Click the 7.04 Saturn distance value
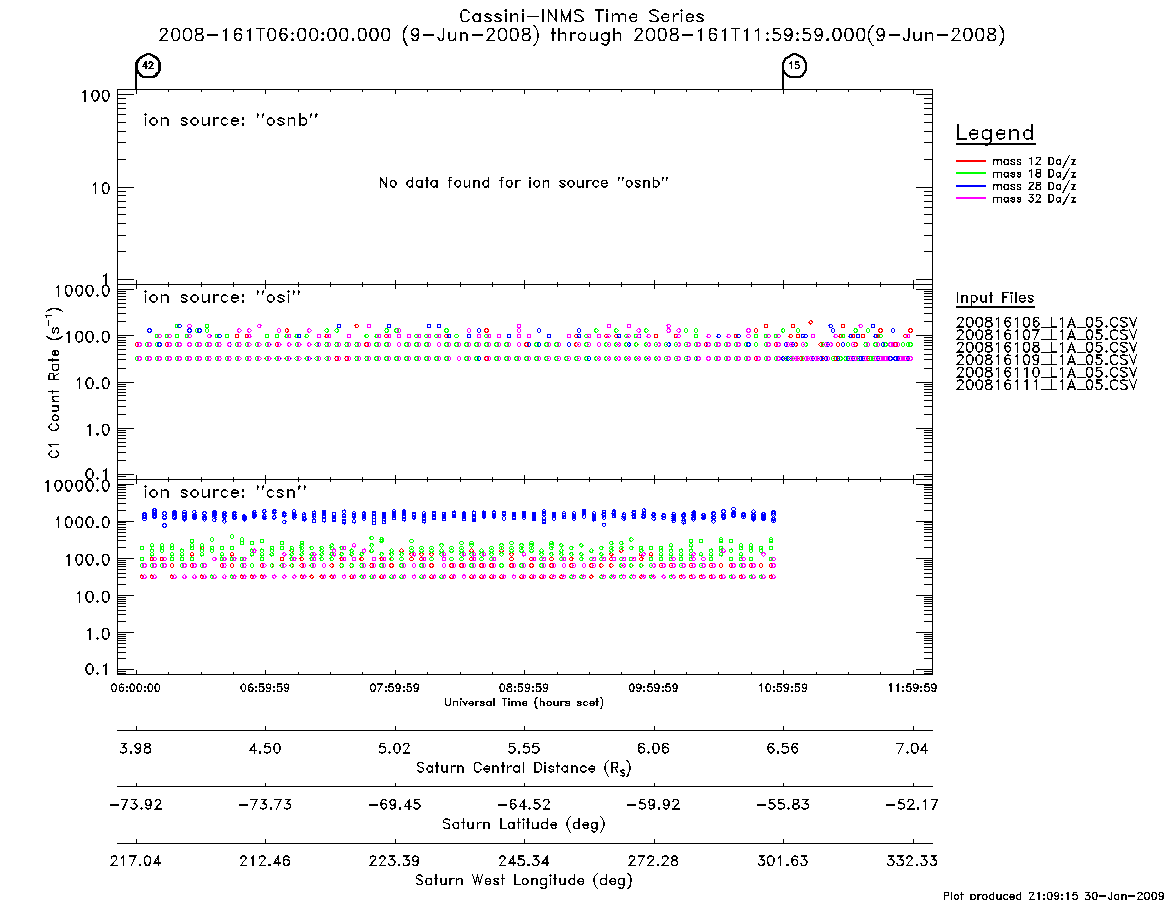 (x=912, y=748)
